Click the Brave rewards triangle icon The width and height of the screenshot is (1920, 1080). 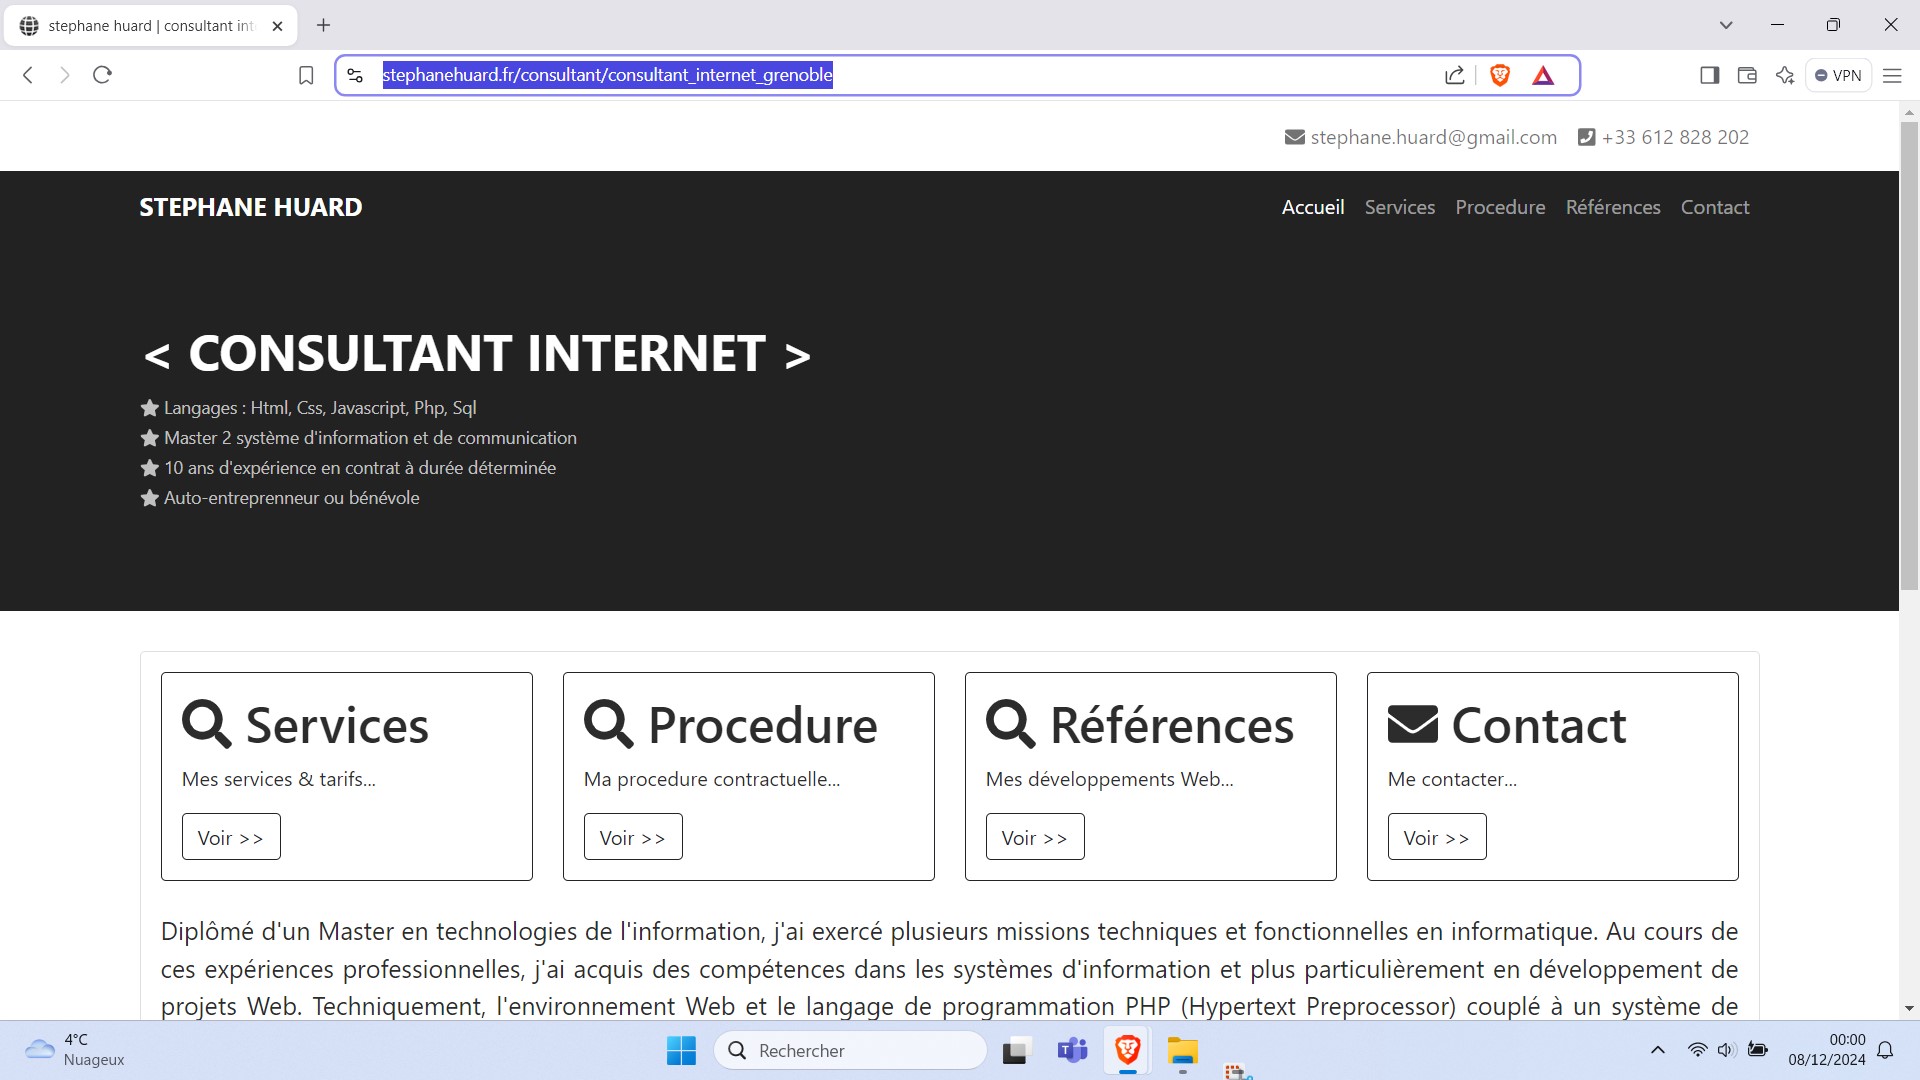(1543, 75)
